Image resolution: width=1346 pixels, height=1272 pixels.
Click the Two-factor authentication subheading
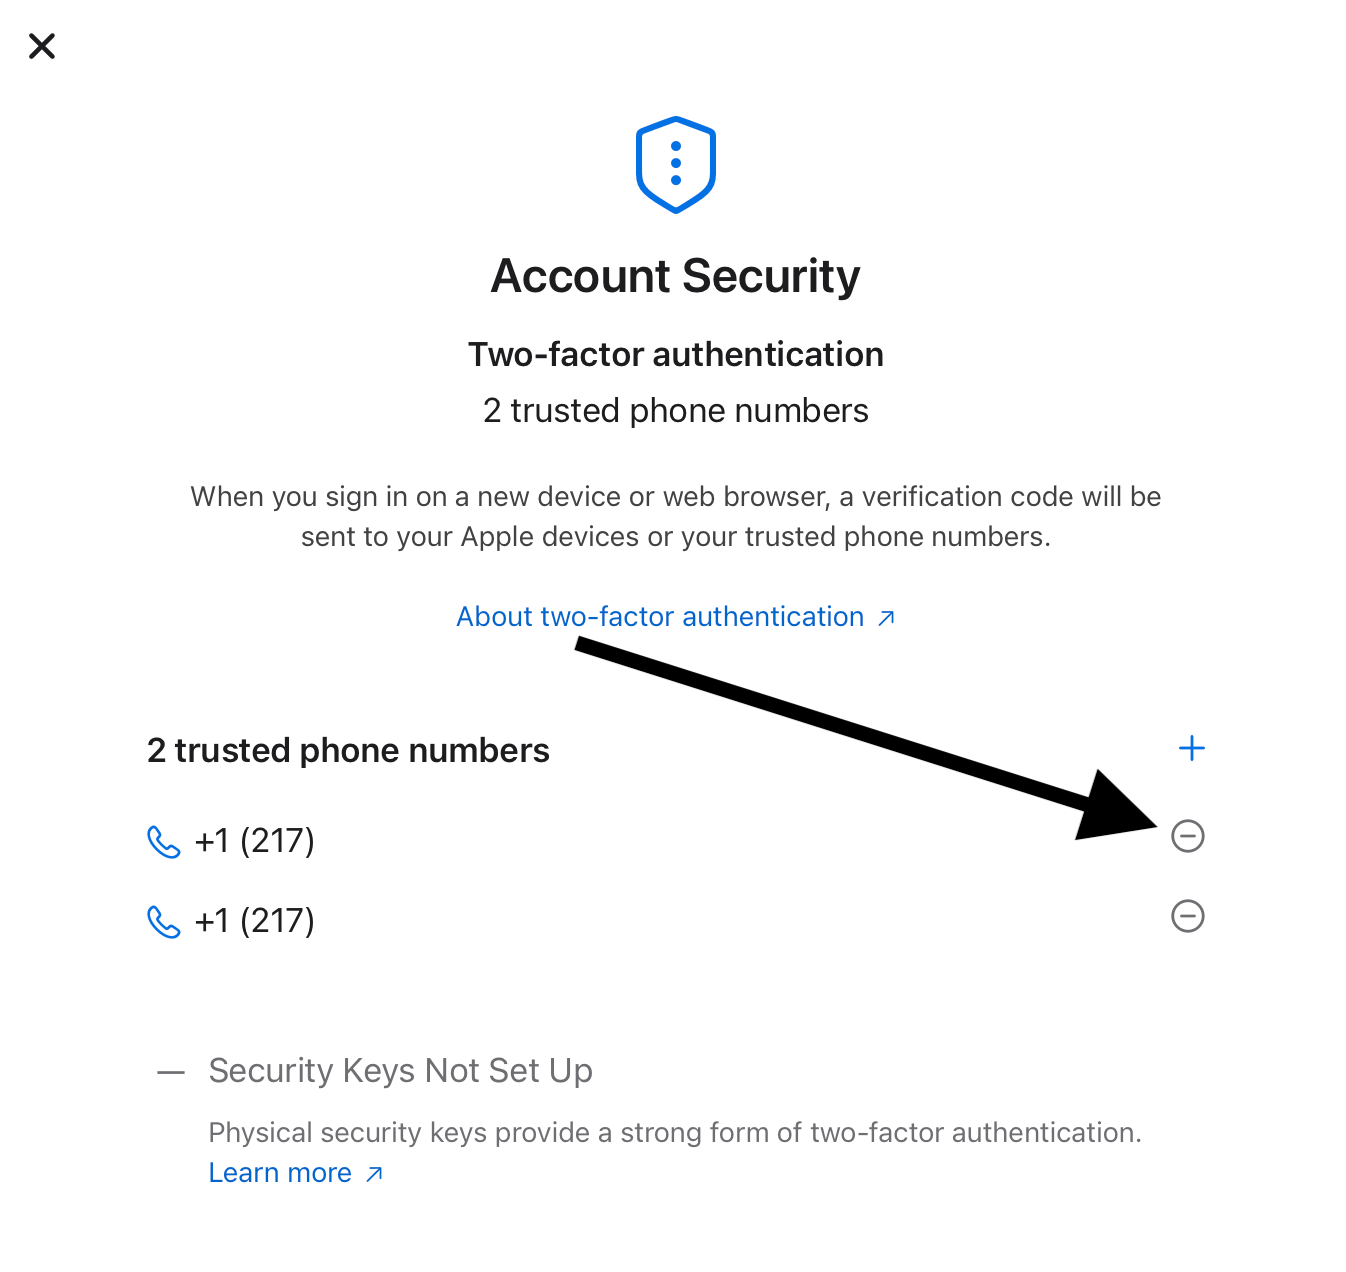pos(675,355)
